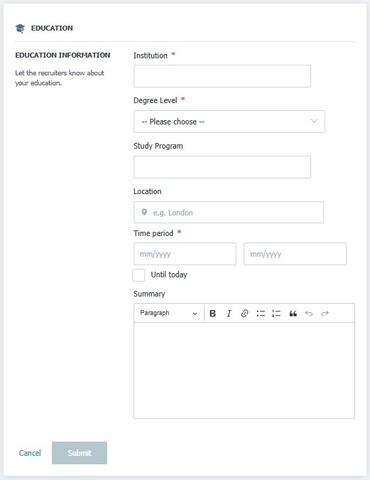Create a numbered list in Summary
370x480 pixels.
click(276, 313)
